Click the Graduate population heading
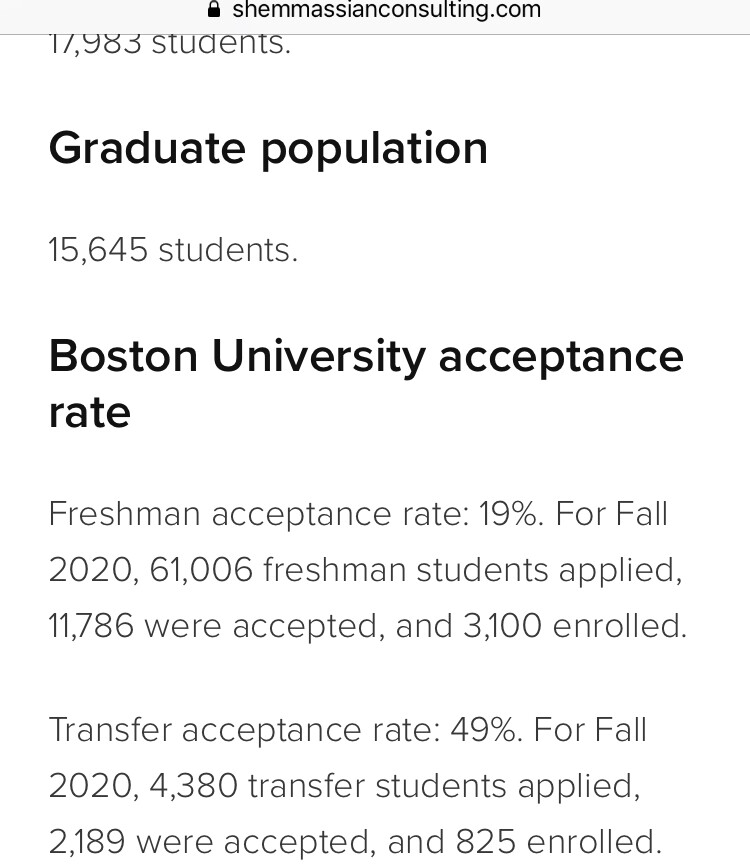 (268, 148)
